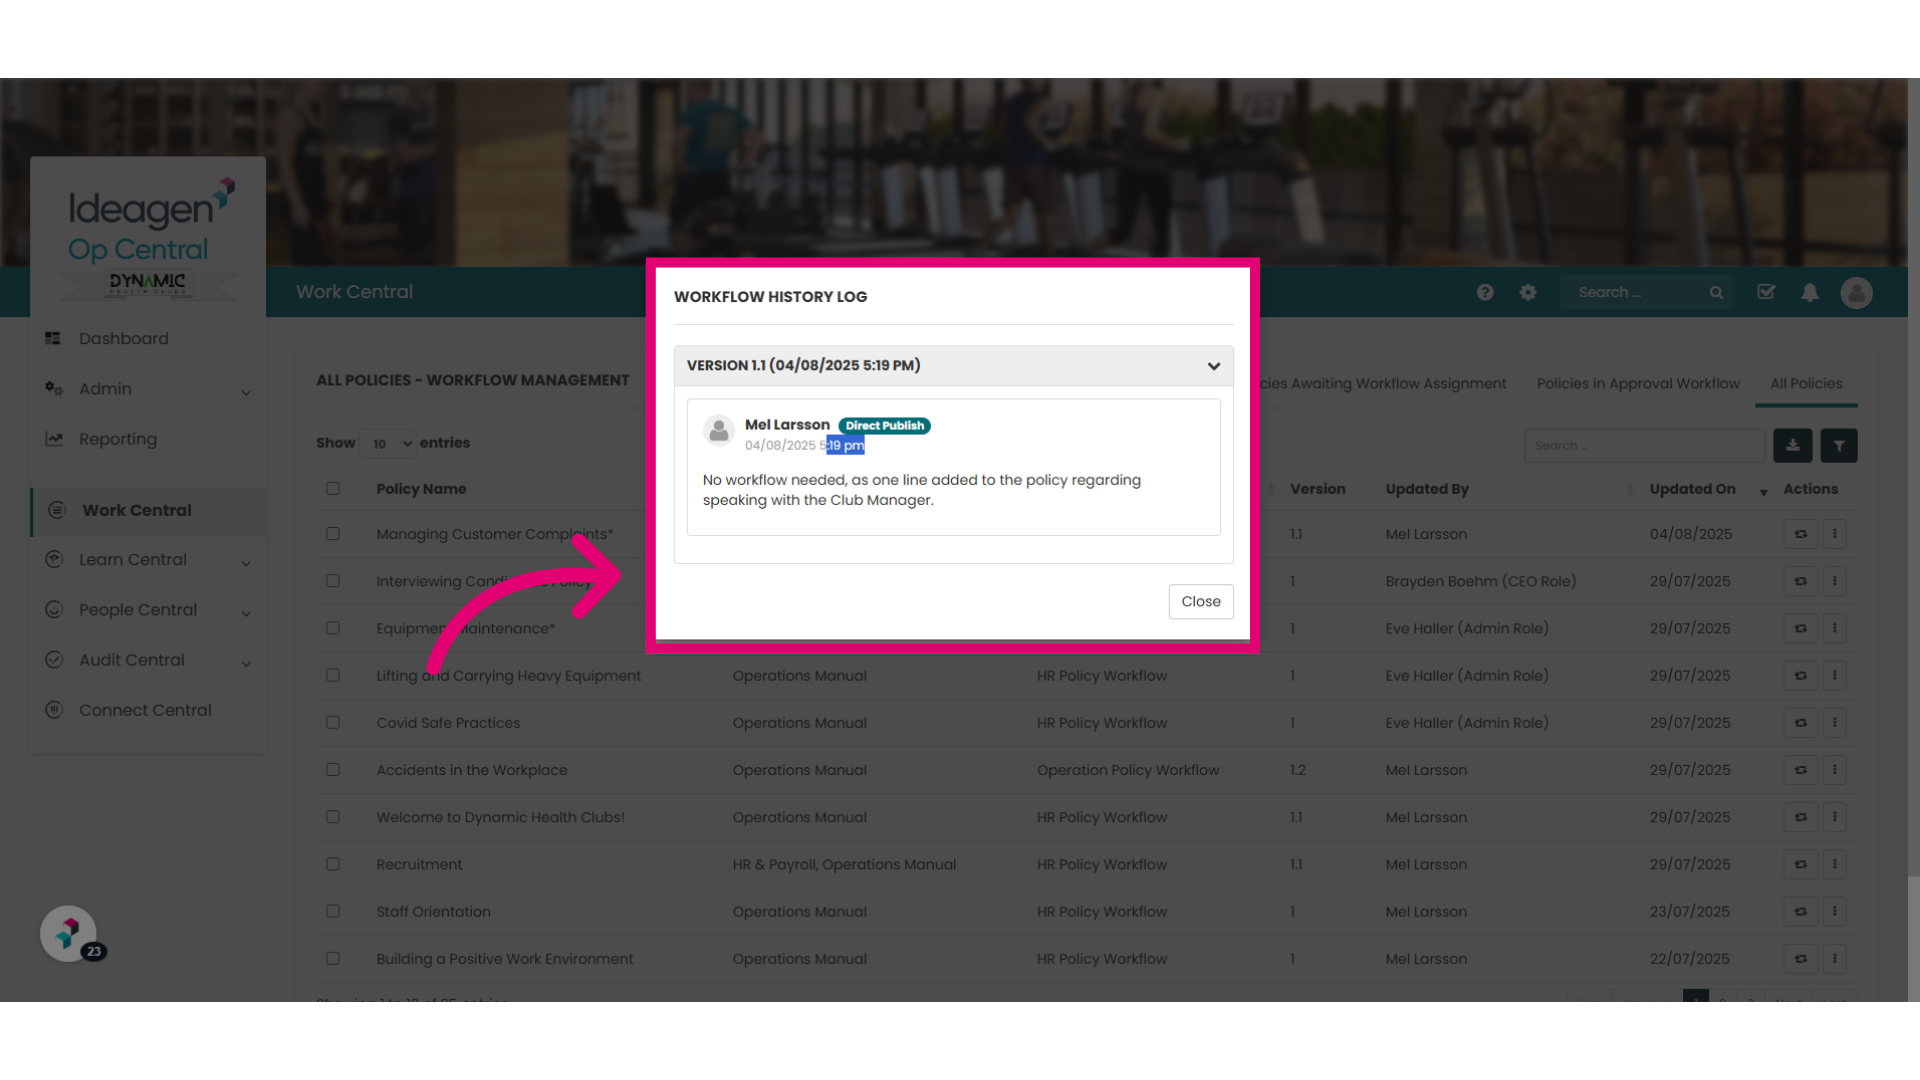Screen dimensions: 1920x1080
Task: Check the Covid Safe Practices row checkbox
Action: tap(333, 723)
